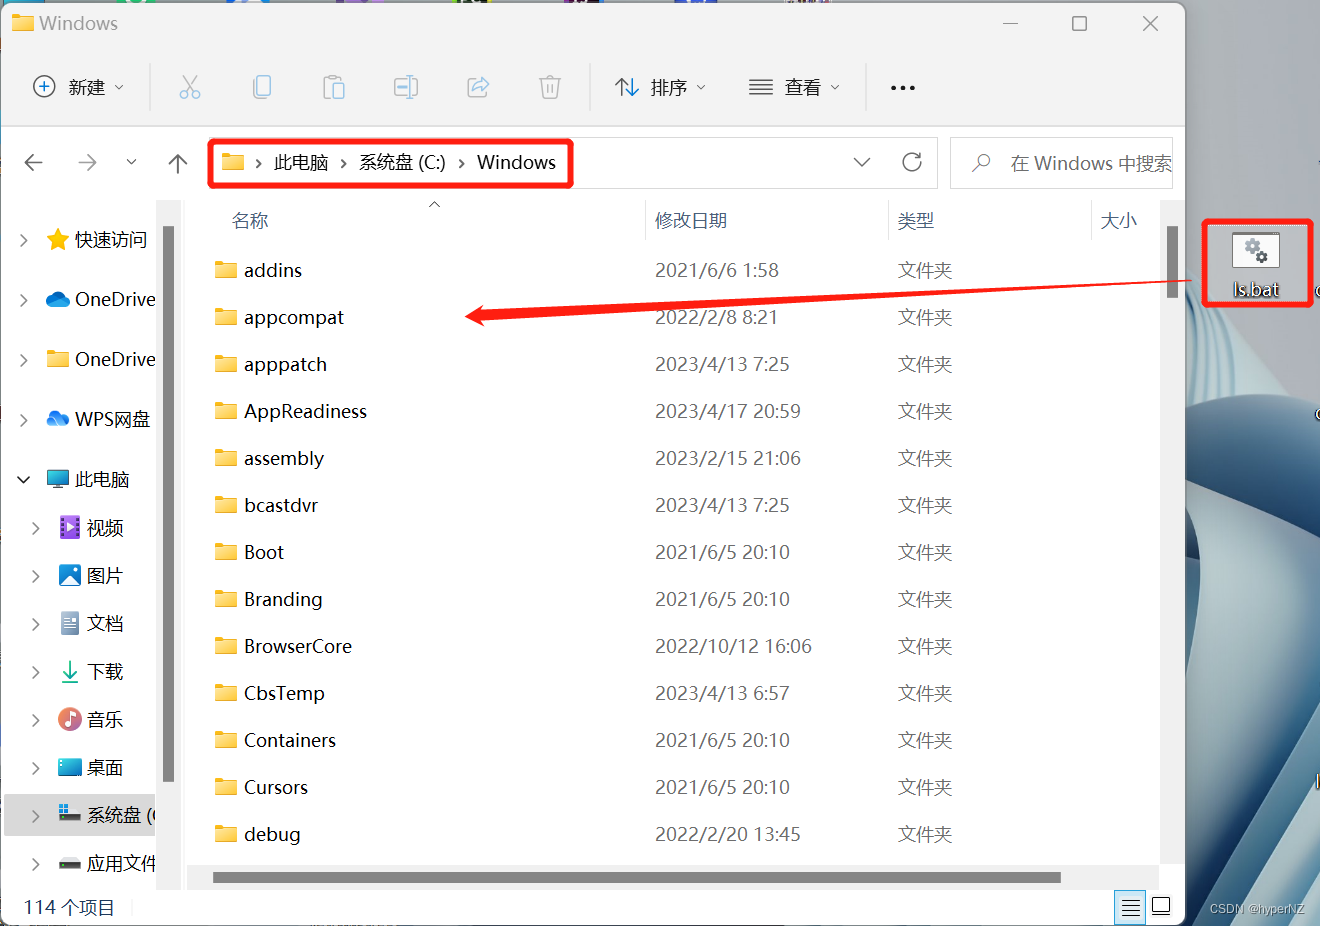Switch to details view layout icon

click(x=1131, y=907)
